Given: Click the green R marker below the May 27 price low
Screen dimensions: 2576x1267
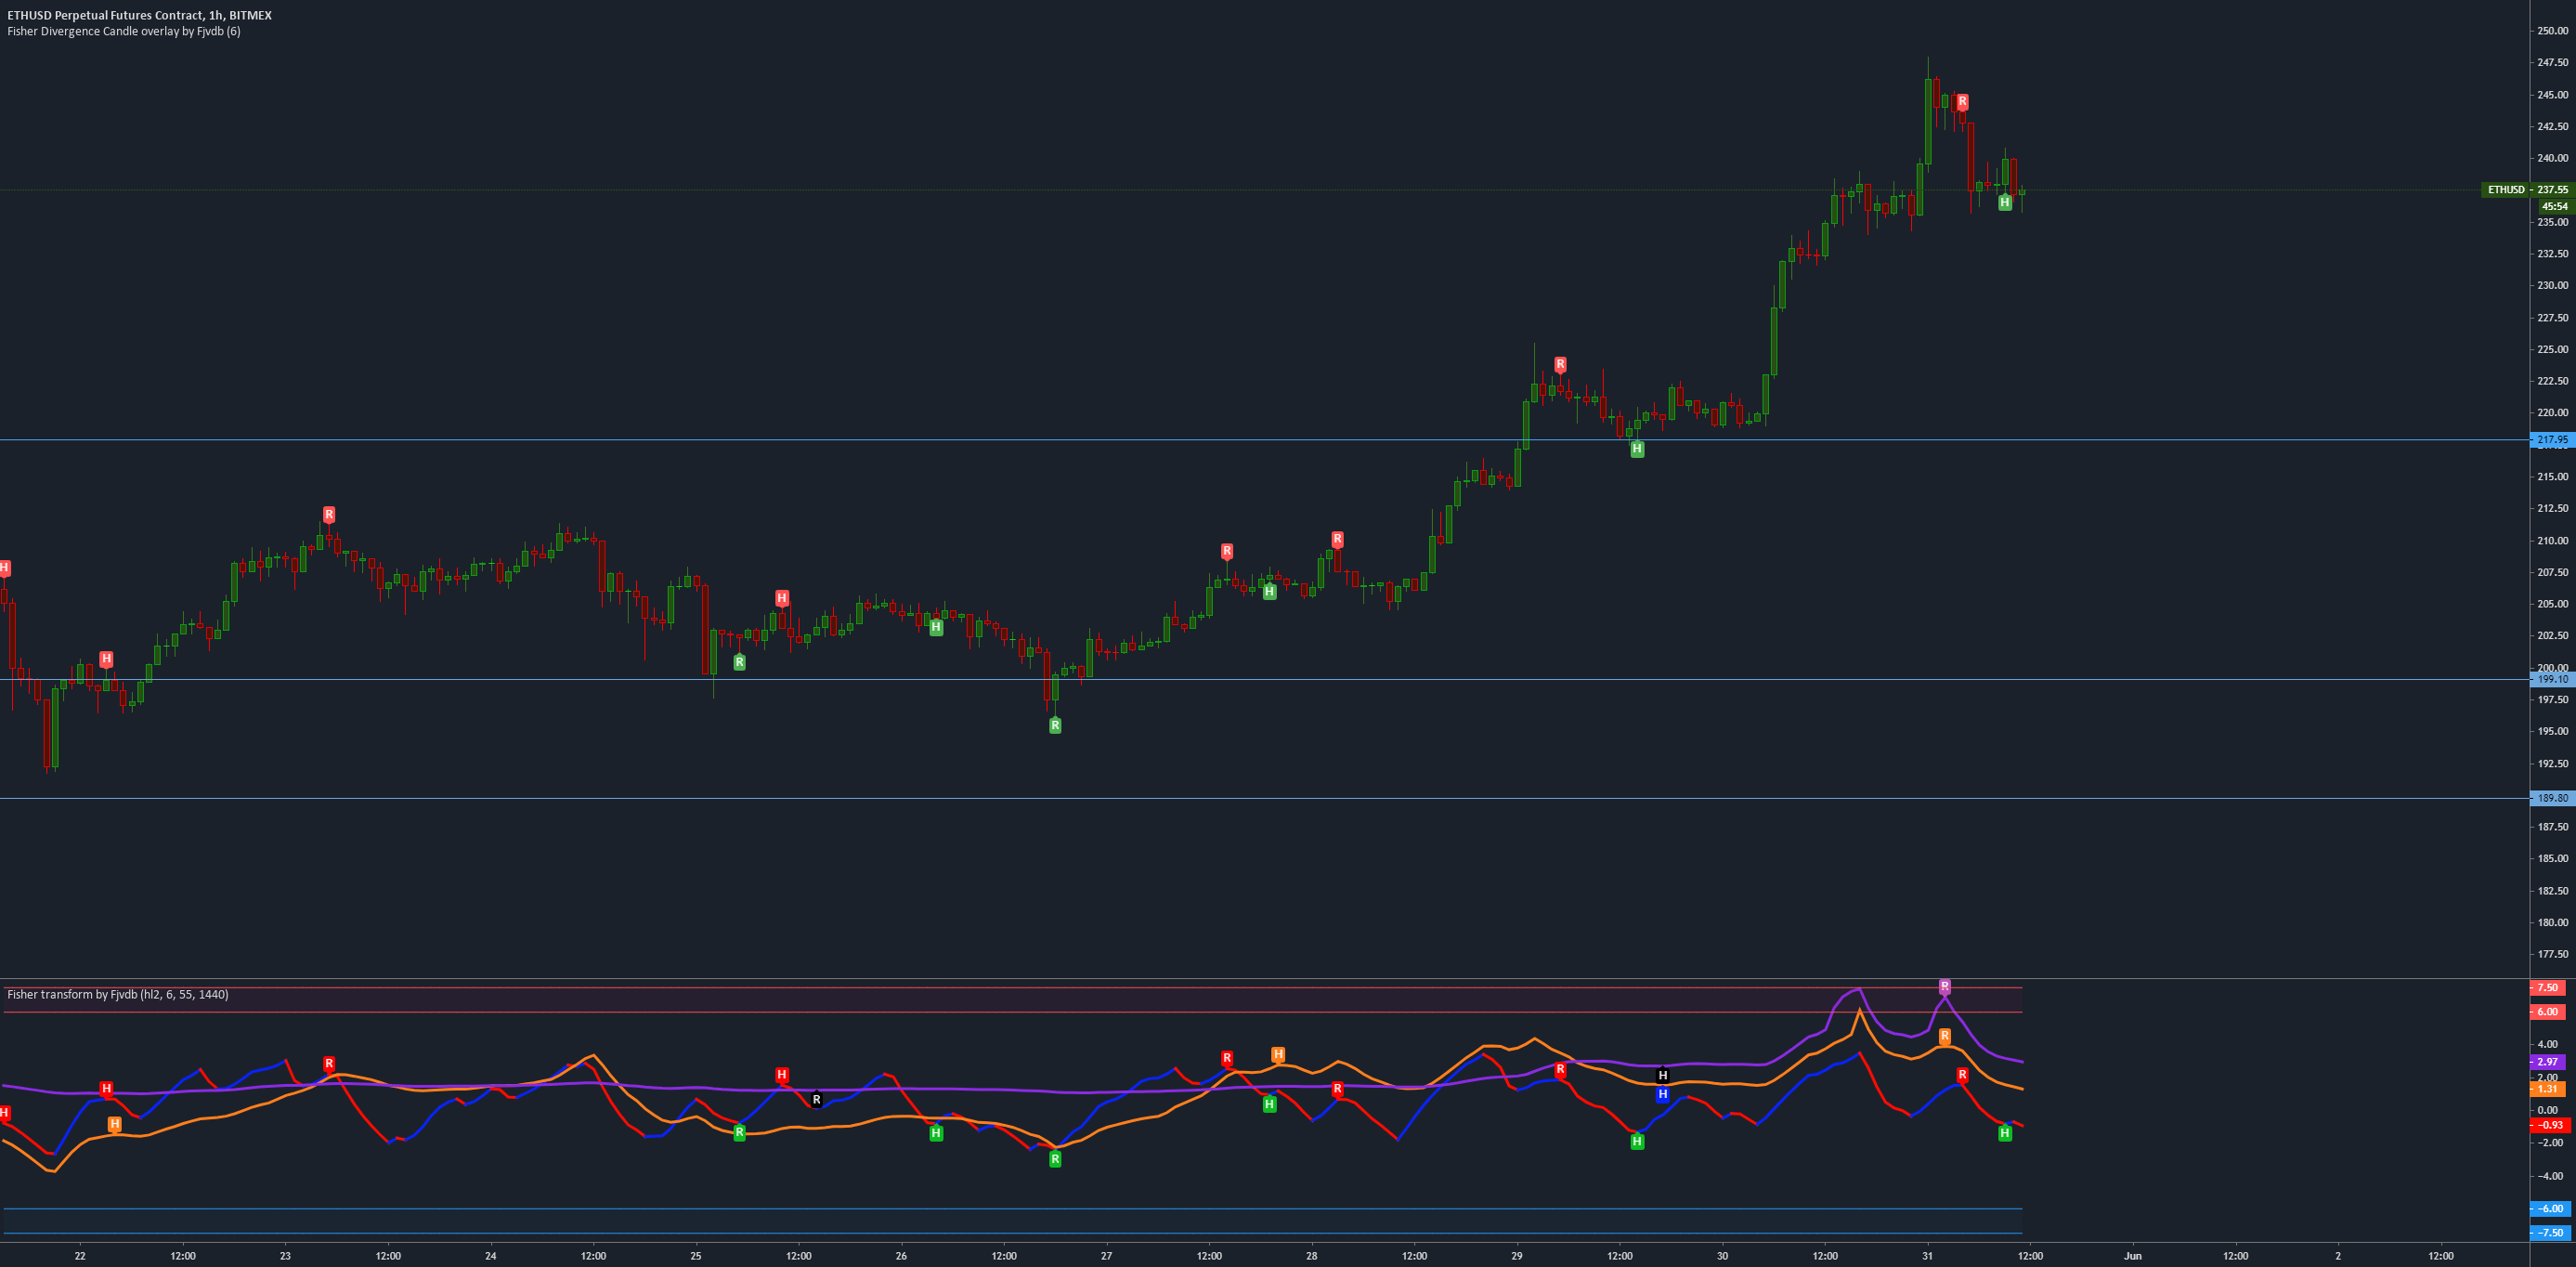Looking at the screenshot, I should click(1054, 725).
